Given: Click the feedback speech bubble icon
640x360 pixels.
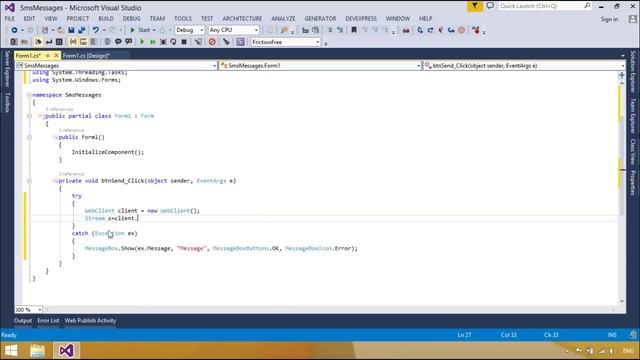Looking at the screenshot, I should coord(490,6).
